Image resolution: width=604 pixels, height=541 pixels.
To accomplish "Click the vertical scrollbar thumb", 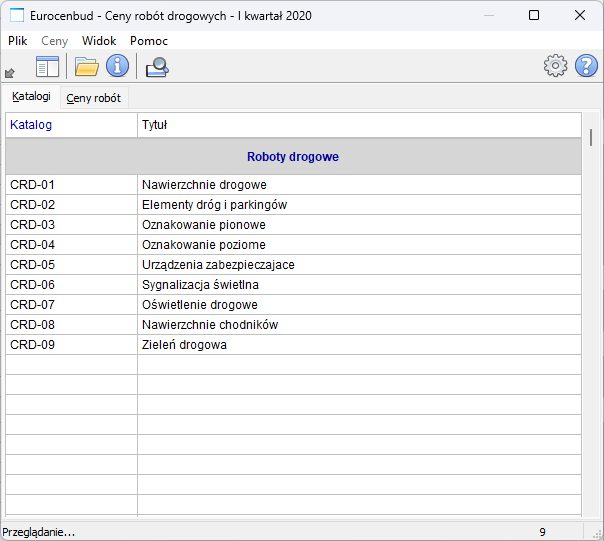I will pyautogui.click(x=590, y=136).
